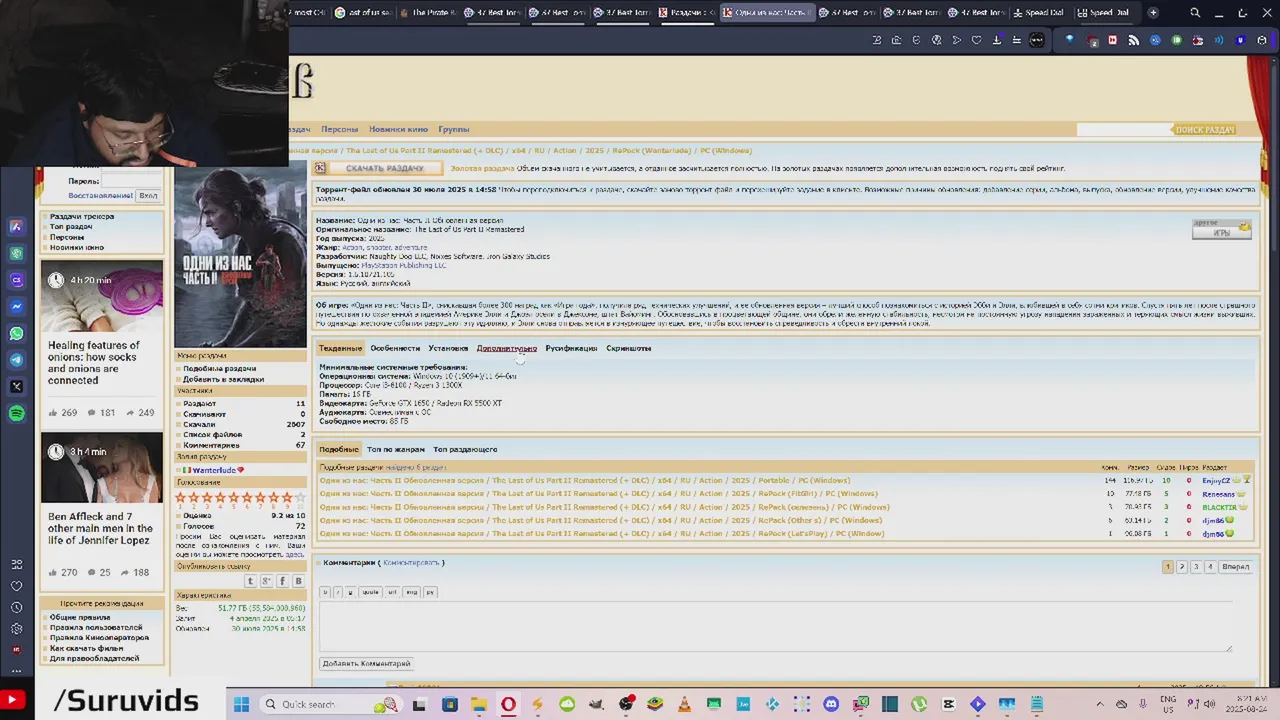Click the Вход login button

(x=148, y=195)
